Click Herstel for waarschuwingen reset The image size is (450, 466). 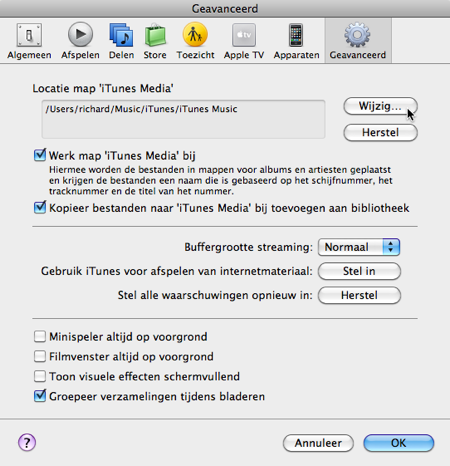pyautogui.click(x=359, y=295)
